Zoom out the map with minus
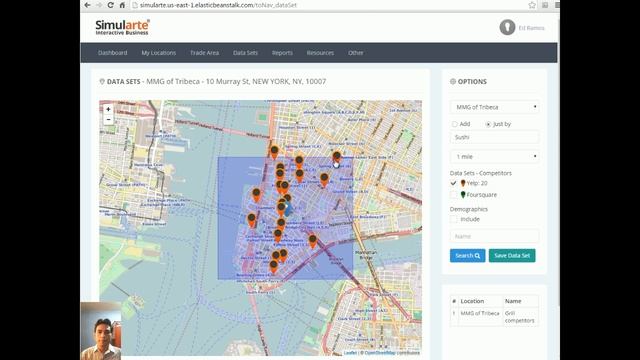 [108, 120]
